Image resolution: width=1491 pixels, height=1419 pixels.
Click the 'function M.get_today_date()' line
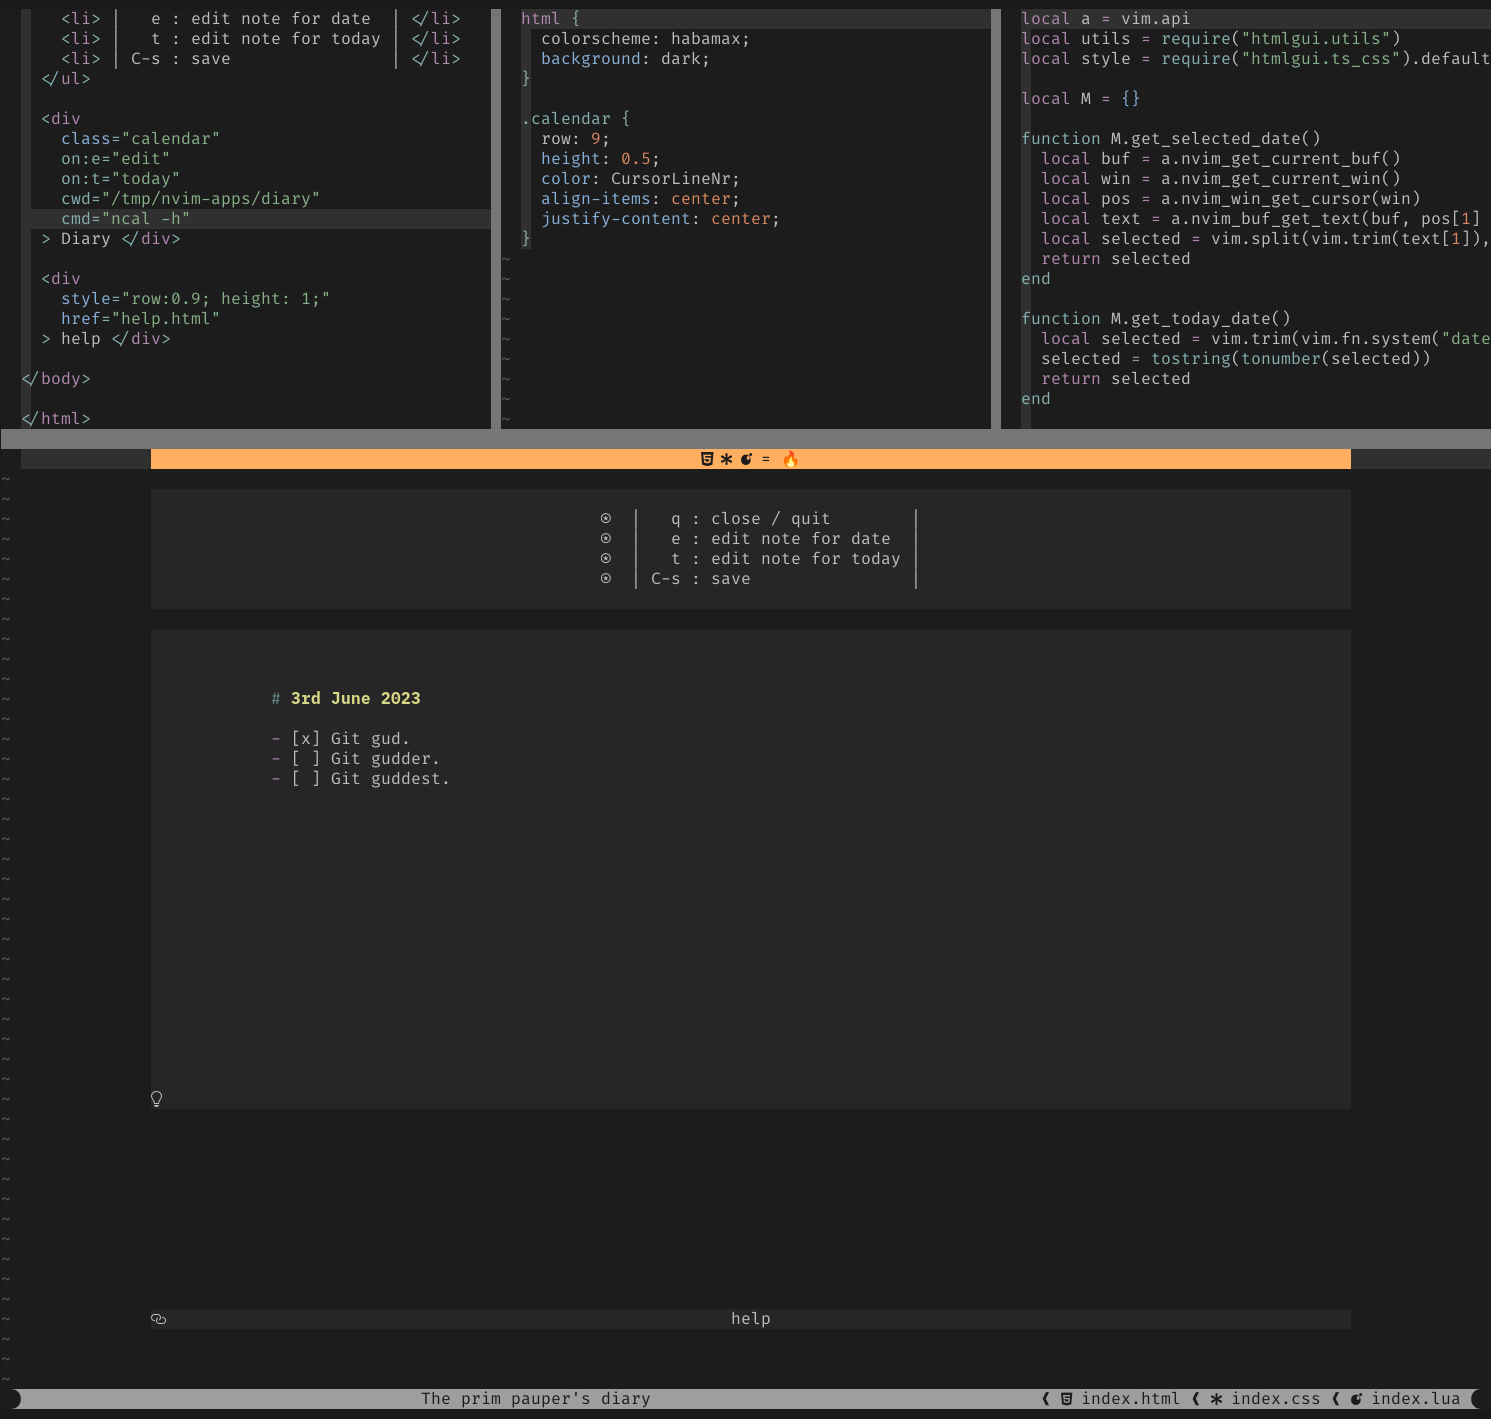tap(1156, 319)
